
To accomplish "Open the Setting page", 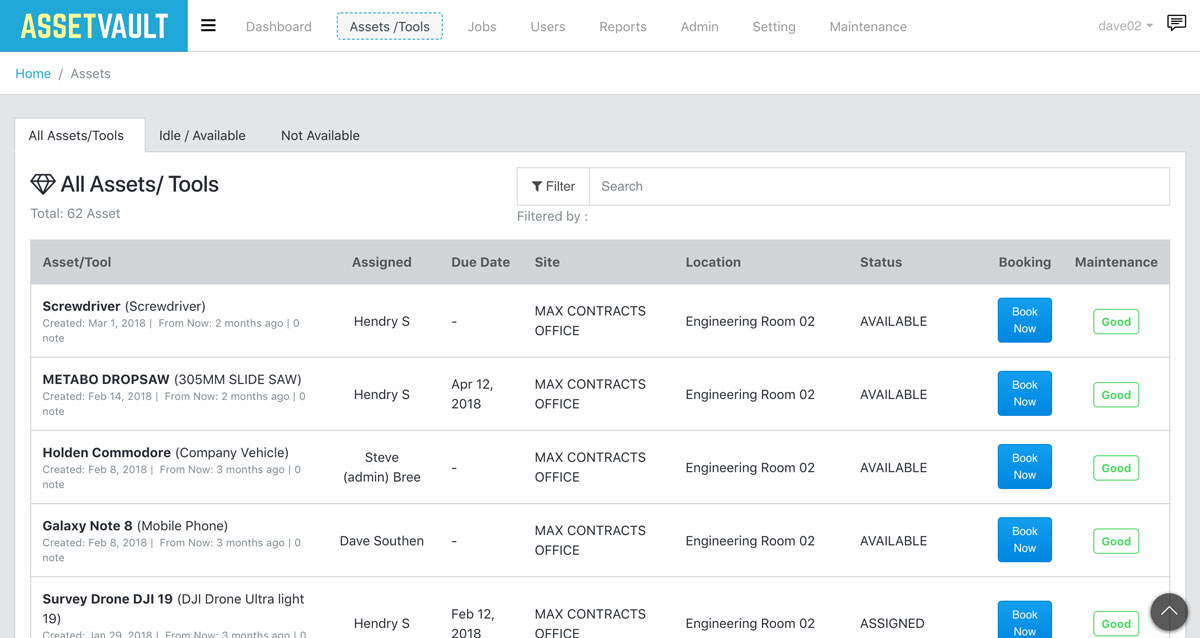I will [x=773, y=27].
